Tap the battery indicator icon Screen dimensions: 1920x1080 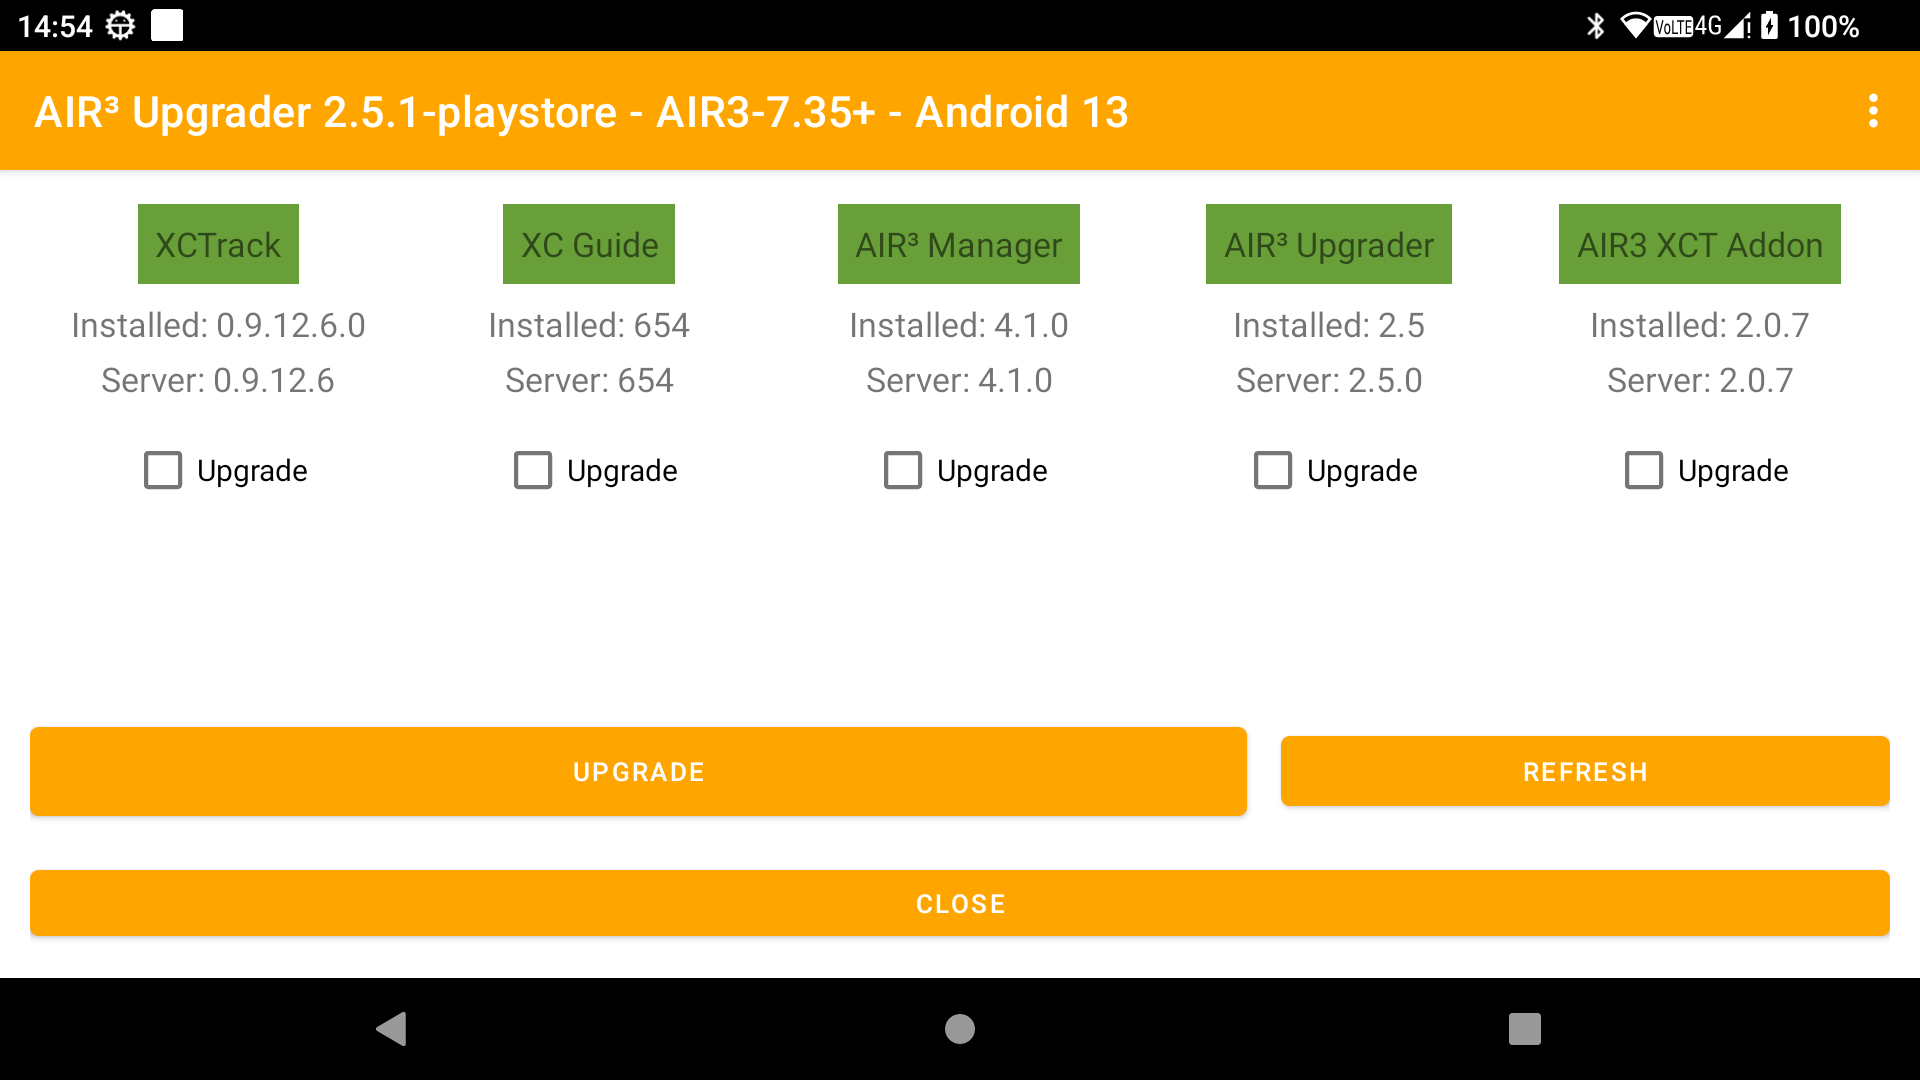tap(1769, 25)
